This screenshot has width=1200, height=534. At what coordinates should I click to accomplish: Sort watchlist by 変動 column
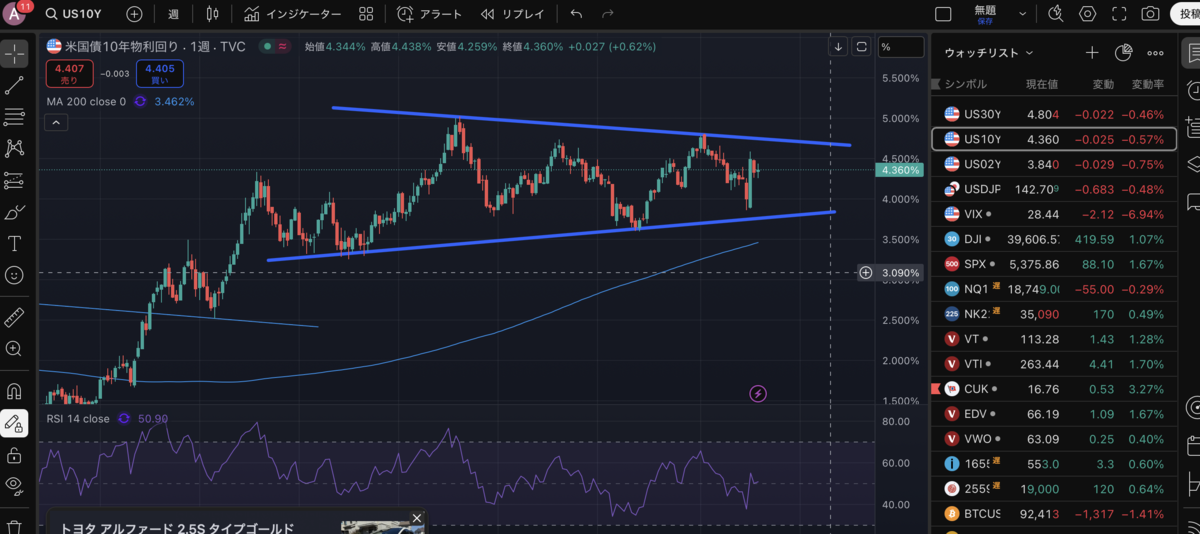[x=1103, y=84]
